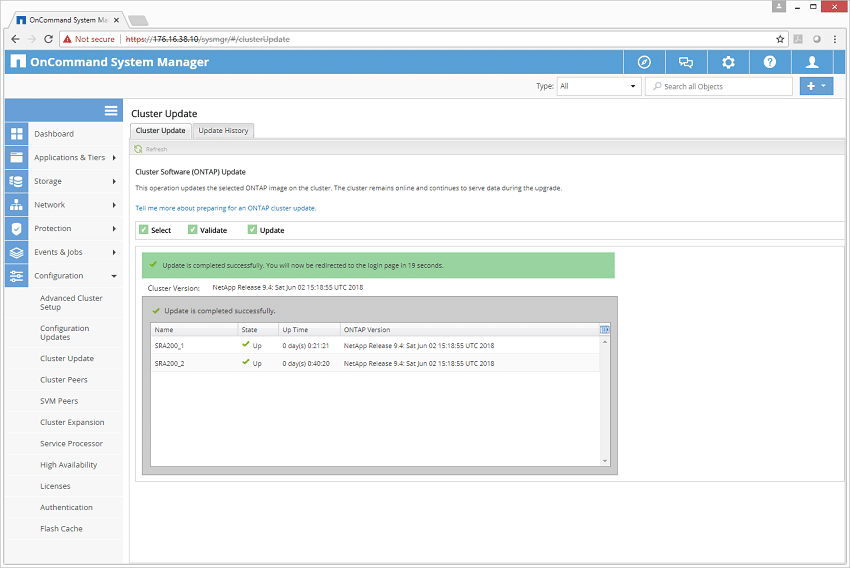Select the OnCommand System Manager browser tab

coord(68,20)
